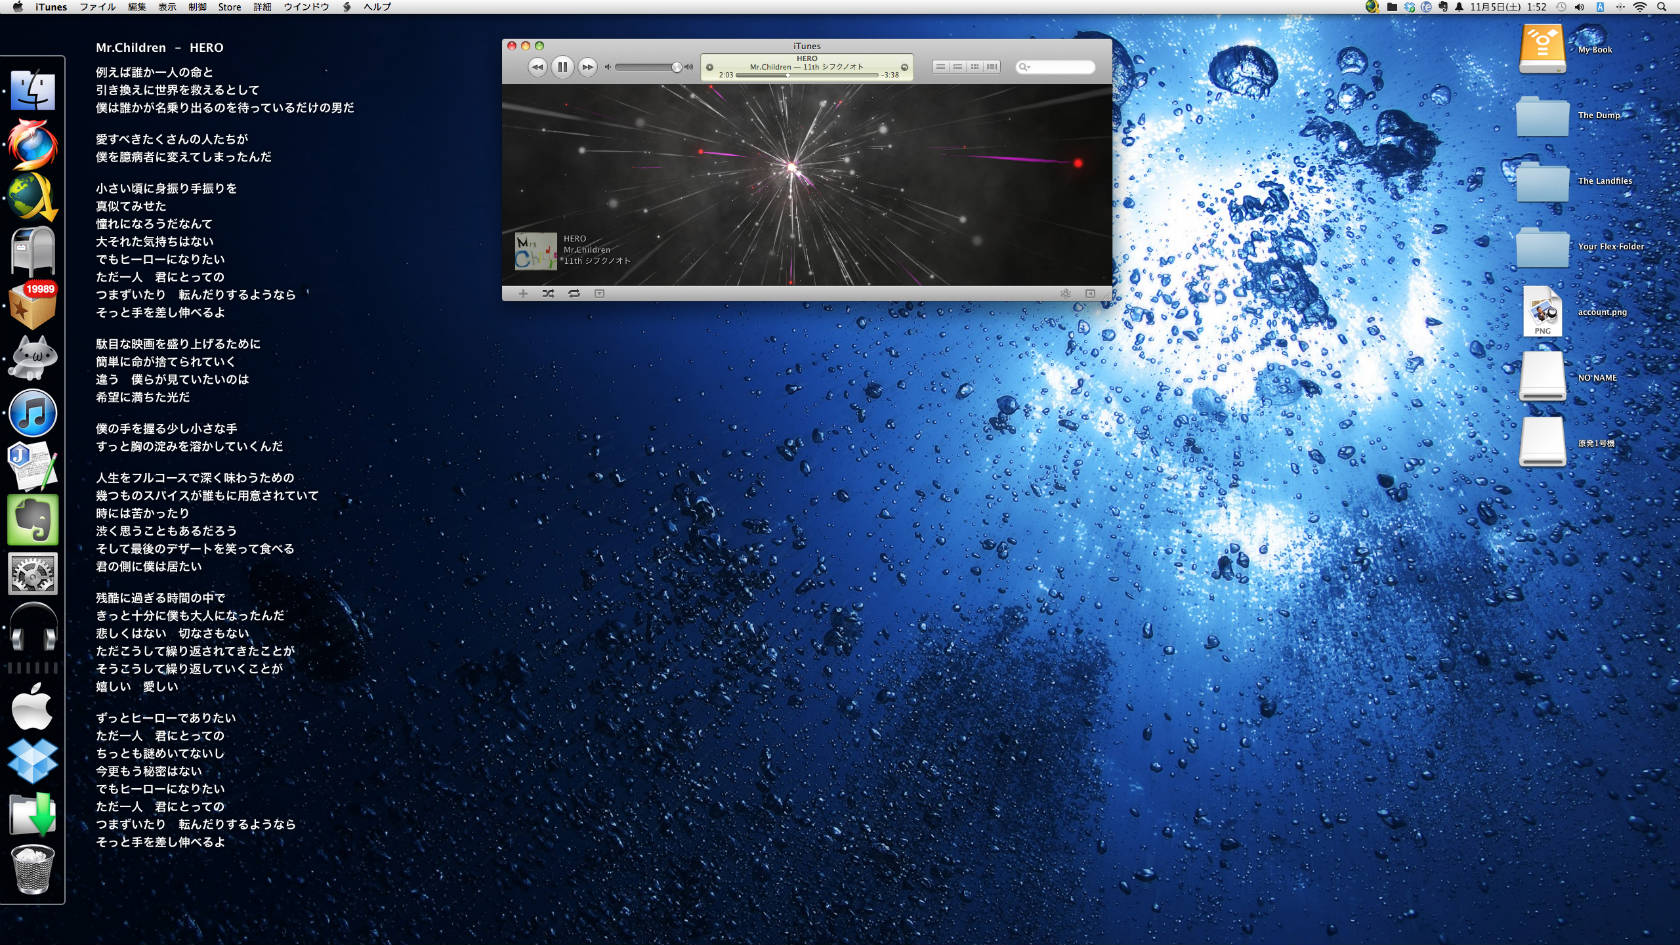The image size is (1680, 945).
Task: Switch iTunes to album list view
Action: pos(957,67)
